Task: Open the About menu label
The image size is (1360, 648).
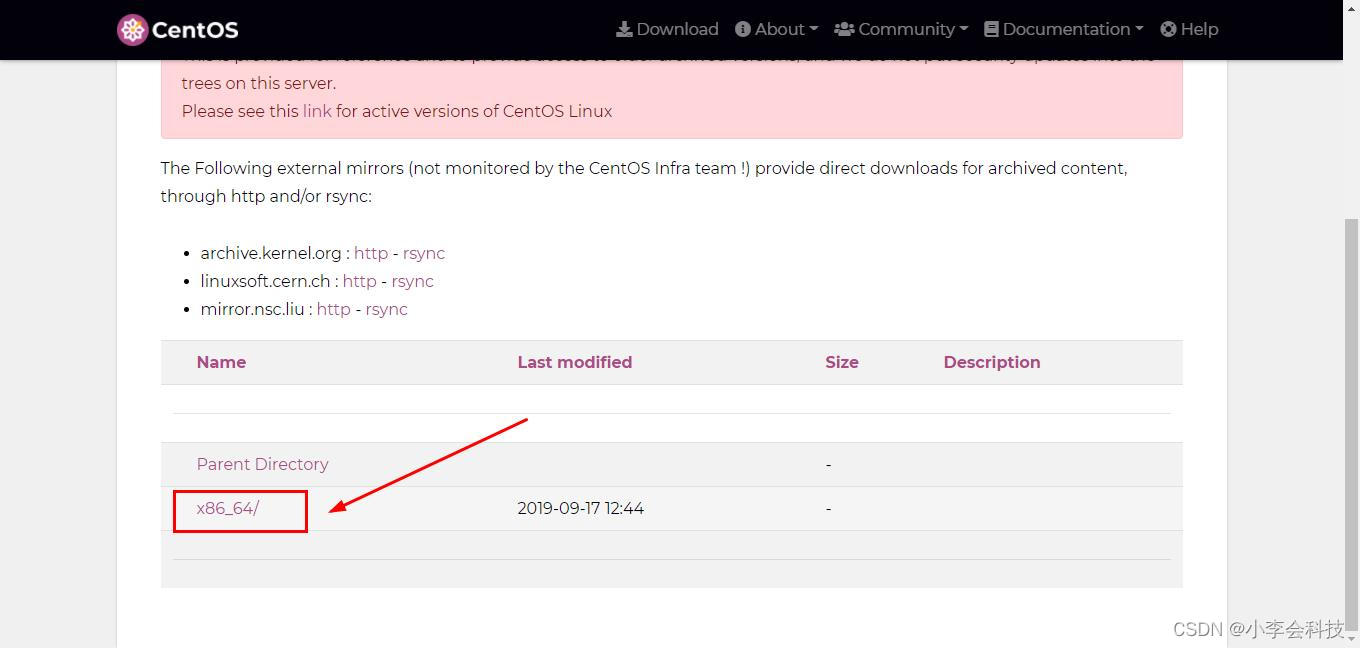Action: coord(780,29)
